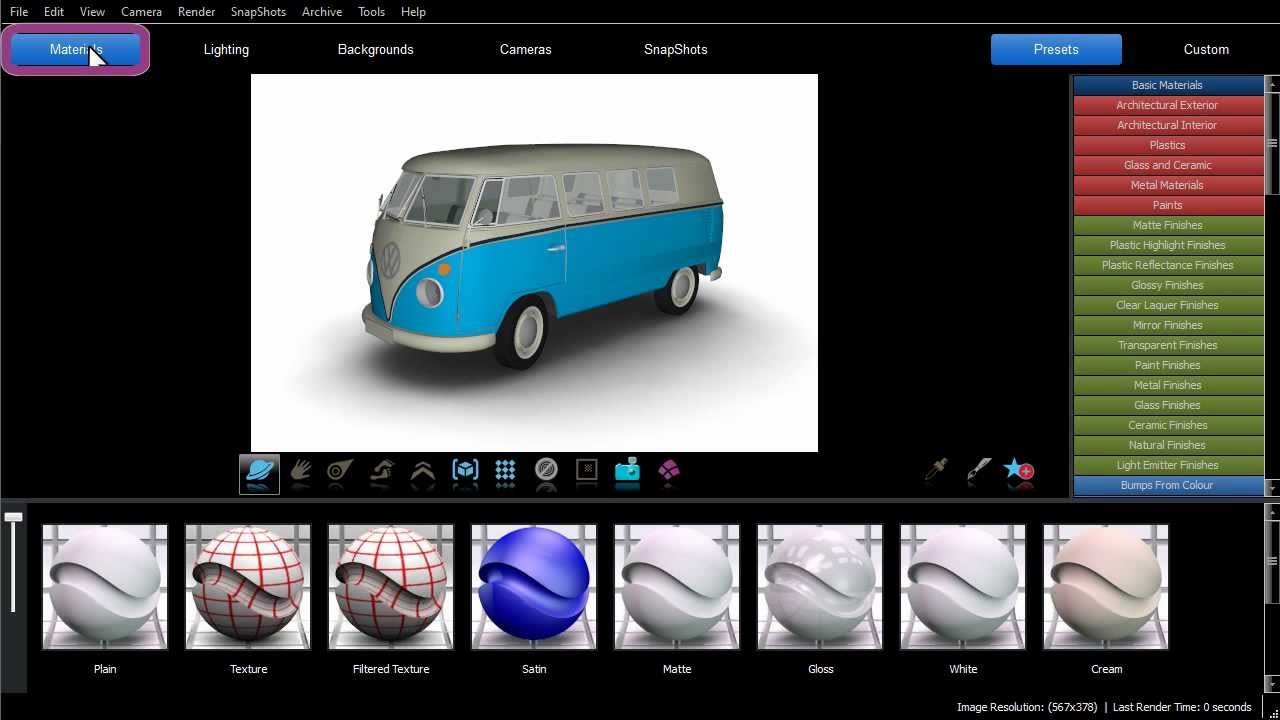Screen dimensions: 1280x720
Task: Select the paintbrush apply material icon
Action: pyautogui.click(x=979, y=471)
